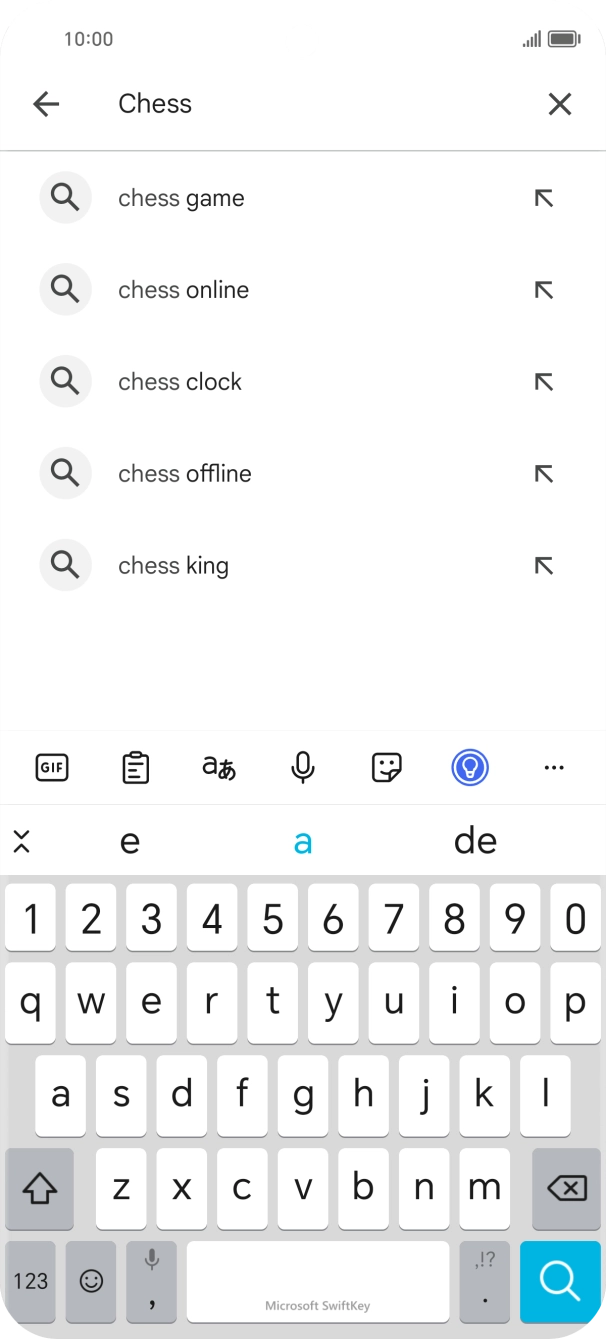Open the sticker picker
The height and width of the screenshot is (1339, 606).
click(386, 767)
